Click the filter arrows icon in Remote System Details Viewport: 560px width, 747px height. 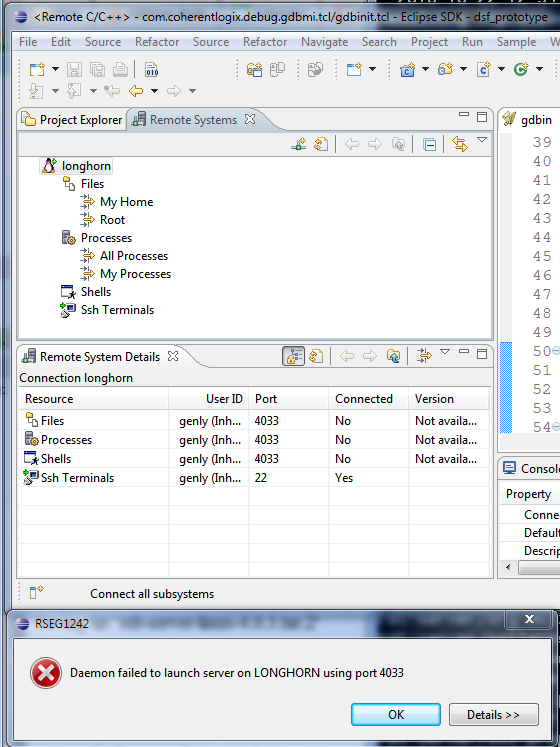click(424, 356)
